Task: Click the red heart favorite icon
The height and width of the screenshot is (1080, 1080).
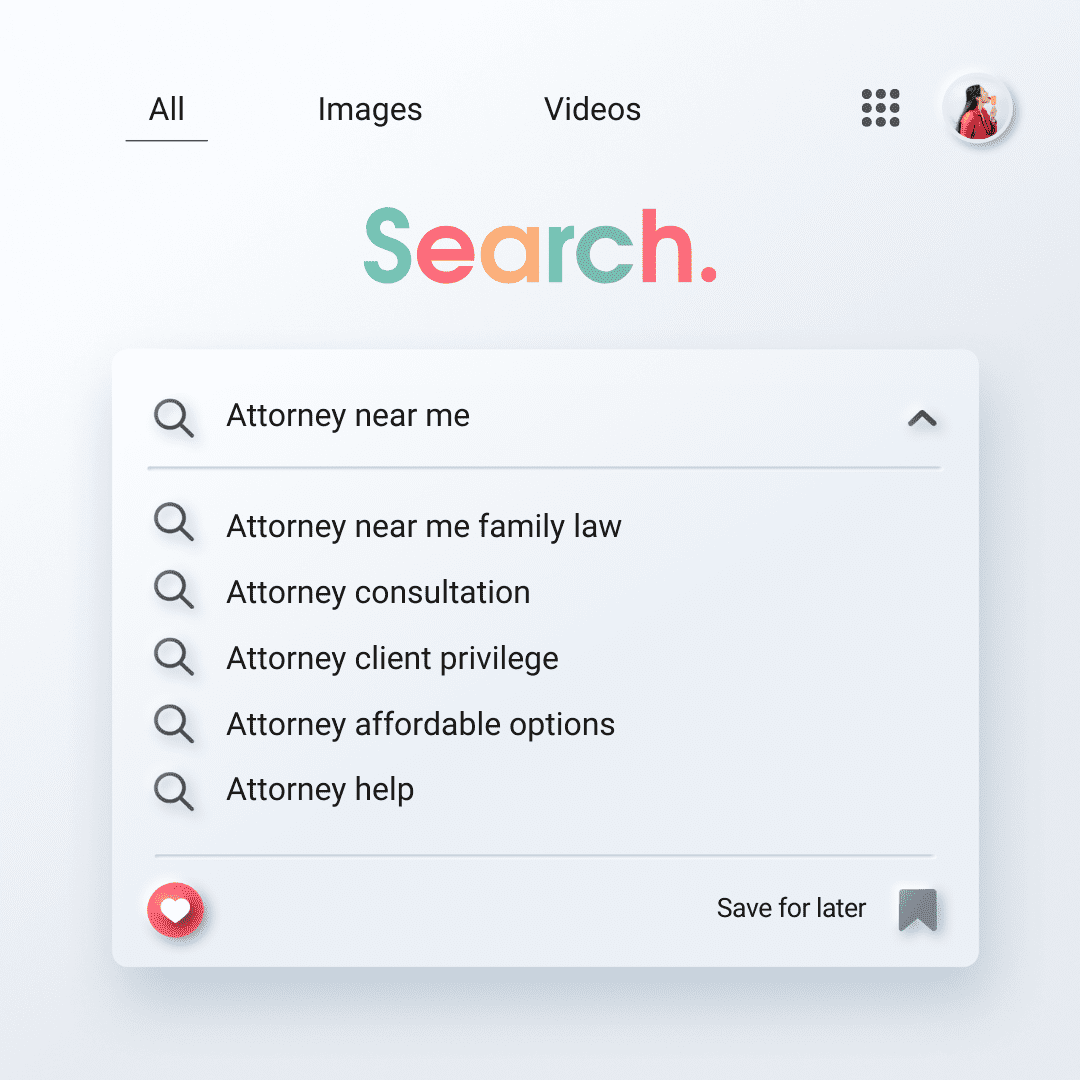Action: [175, 910]
